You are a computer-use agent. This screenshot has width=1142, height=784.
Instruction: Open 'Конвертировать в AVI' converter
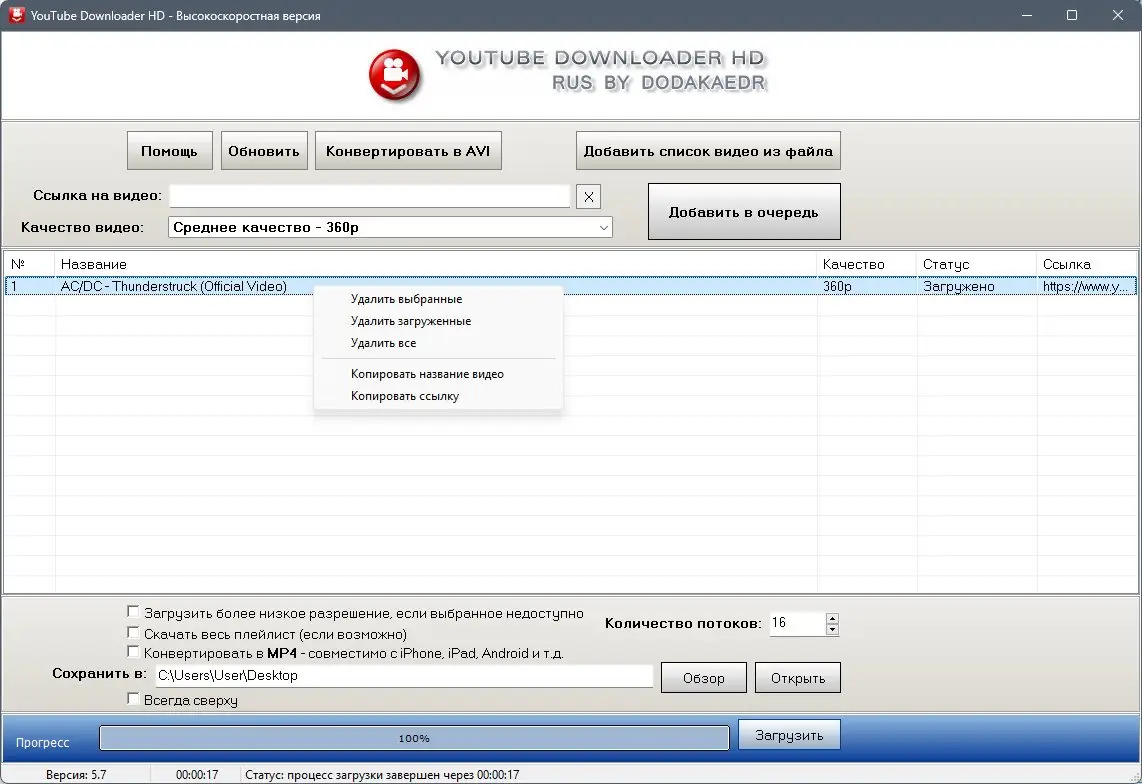[408, 150]
